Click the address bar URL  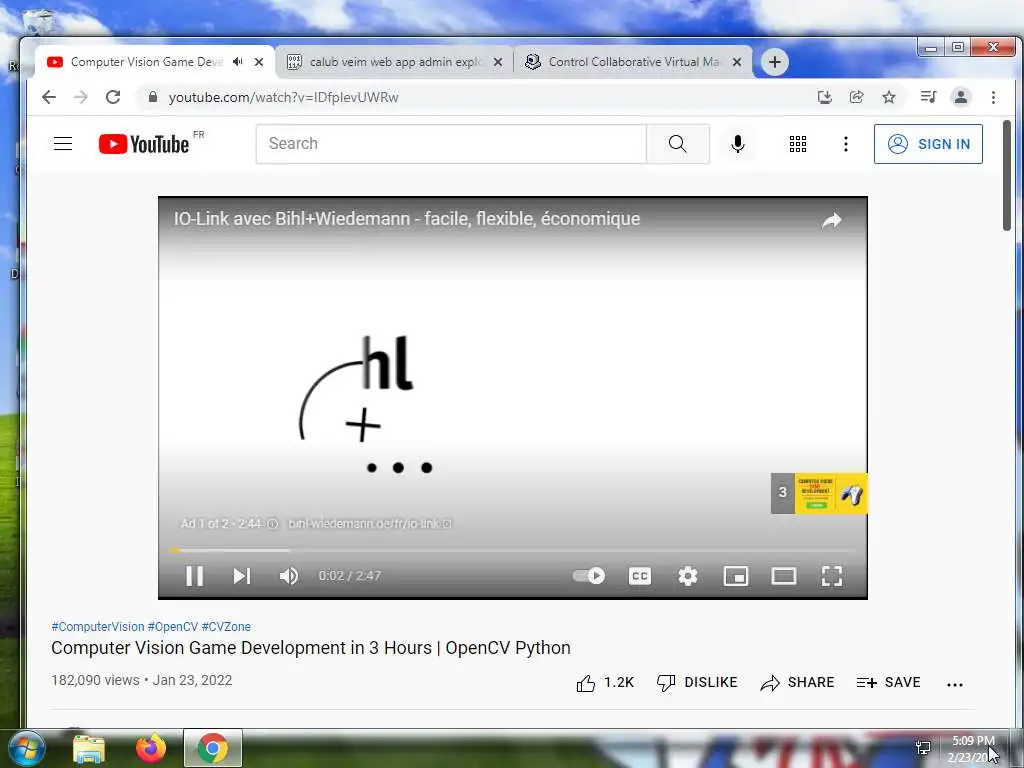point(283,97)
